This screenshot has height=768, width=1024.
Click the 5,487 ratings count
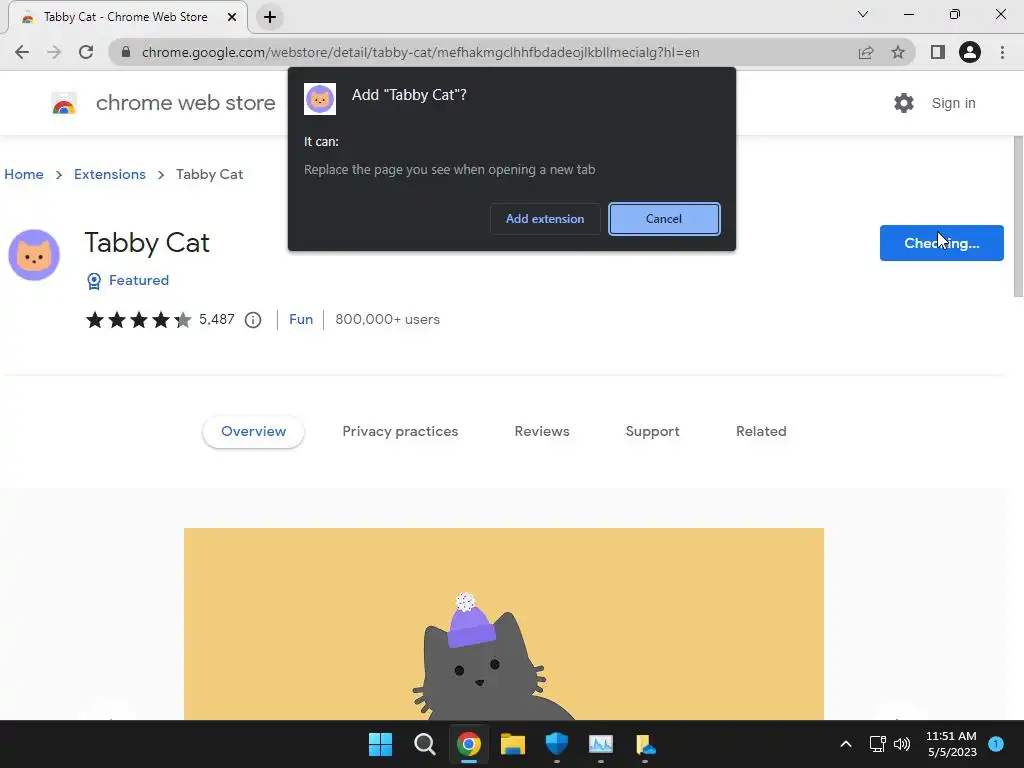point(217,319)
